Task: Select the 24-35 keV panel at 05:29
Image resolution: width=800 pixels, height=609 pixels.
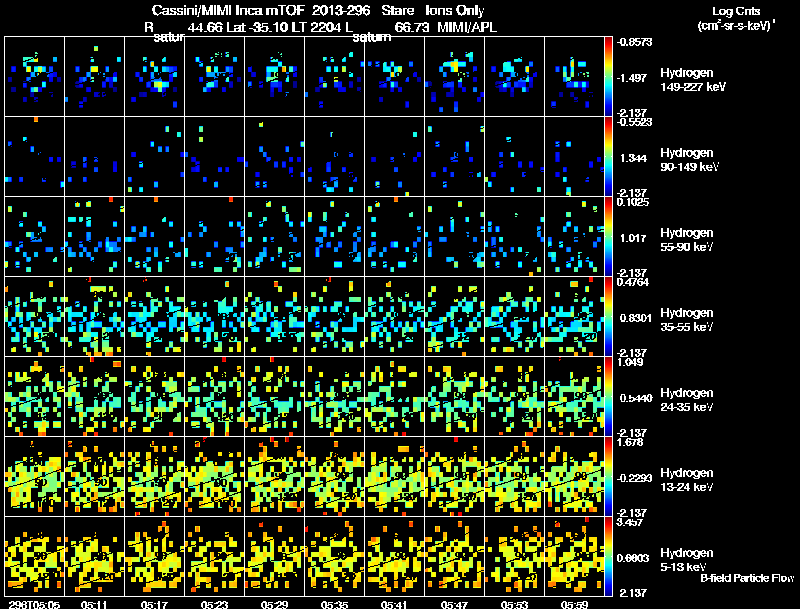Action: coord(274,397)
